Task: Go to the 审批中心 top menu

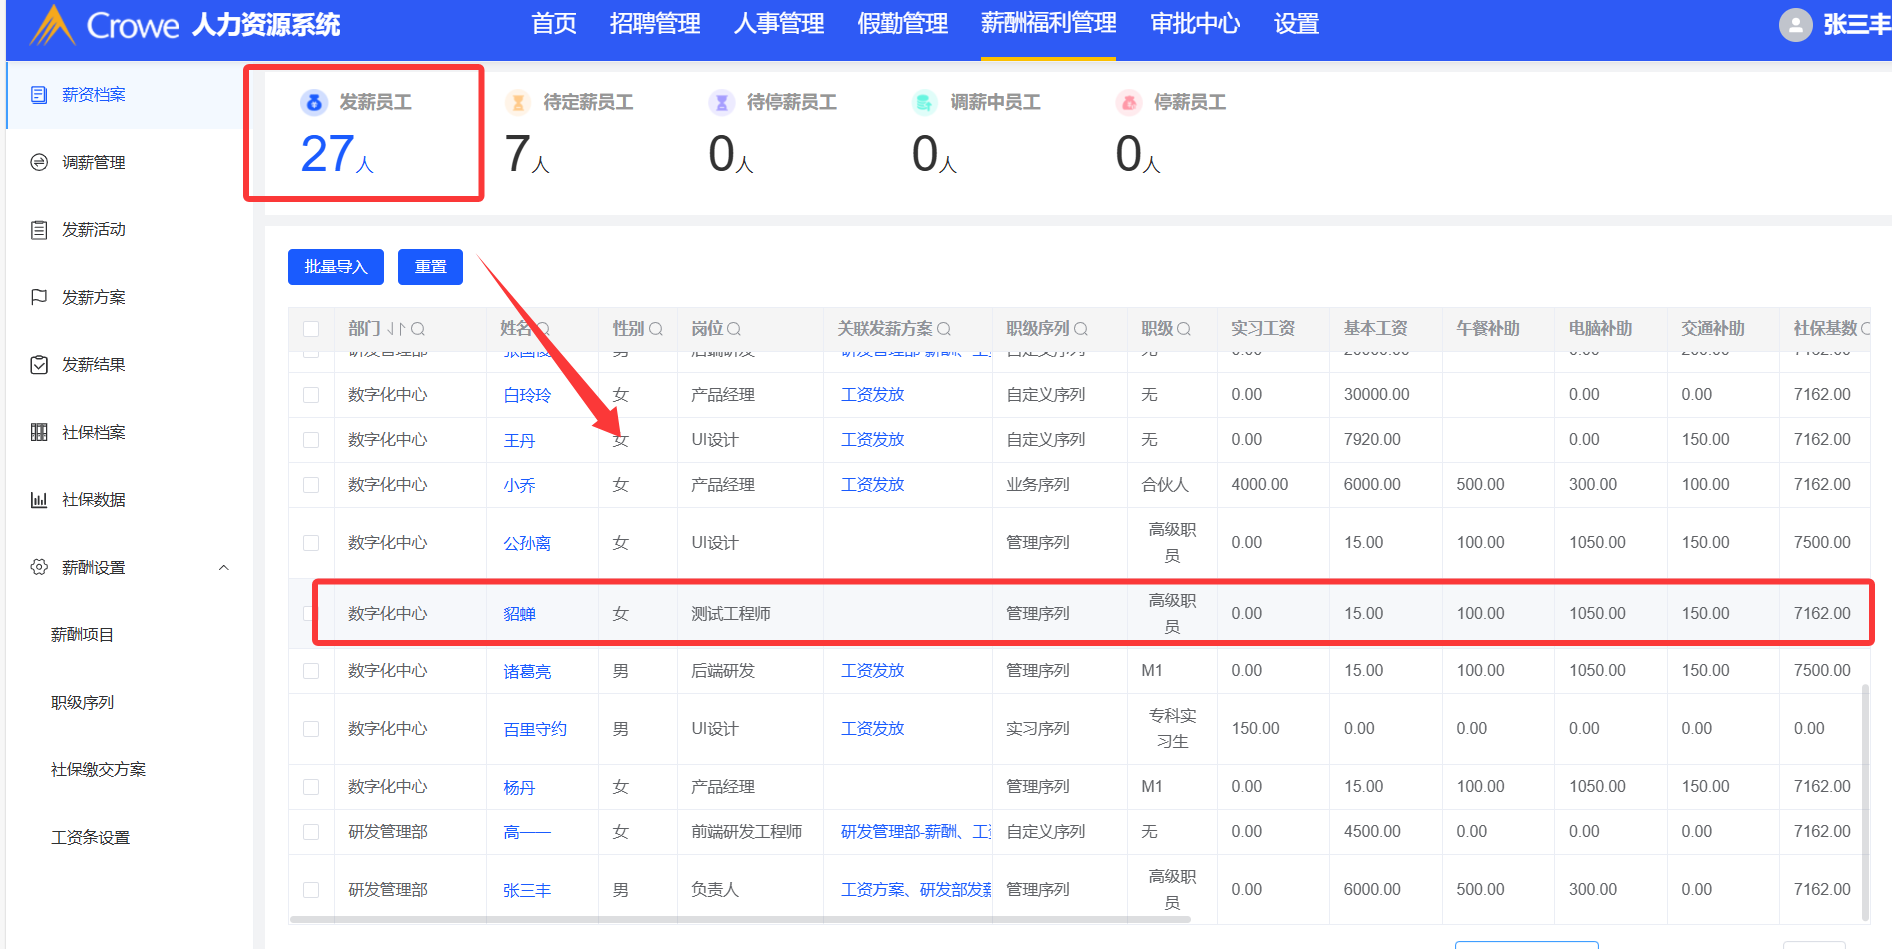Action: tap(1195, 24)
